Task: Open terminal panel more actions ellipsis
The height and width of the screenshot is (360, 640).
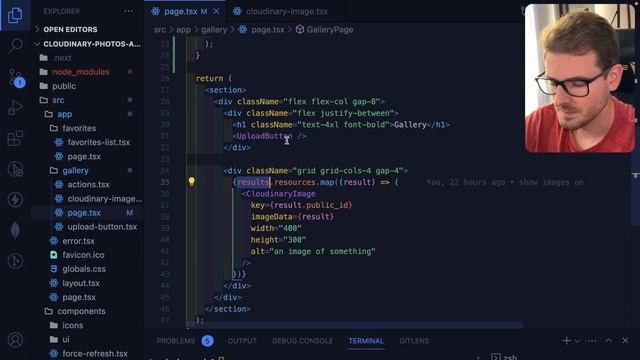Action: pyautogui.click(x=592, y=340)
